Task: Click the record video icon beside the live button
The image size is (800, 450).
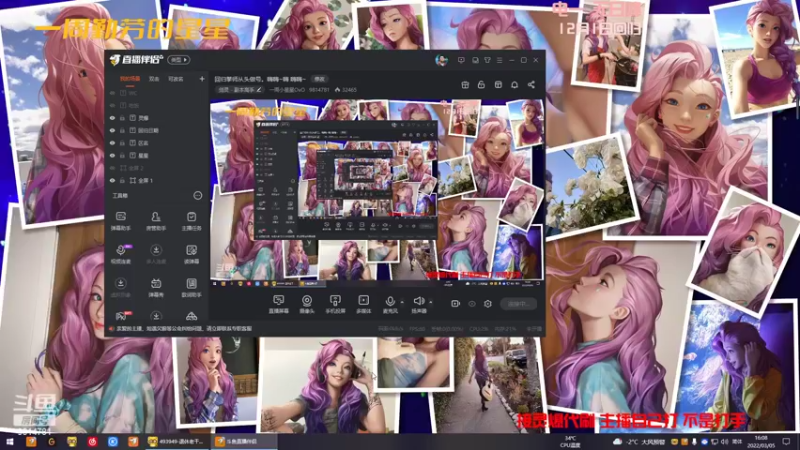Action: 455,304
